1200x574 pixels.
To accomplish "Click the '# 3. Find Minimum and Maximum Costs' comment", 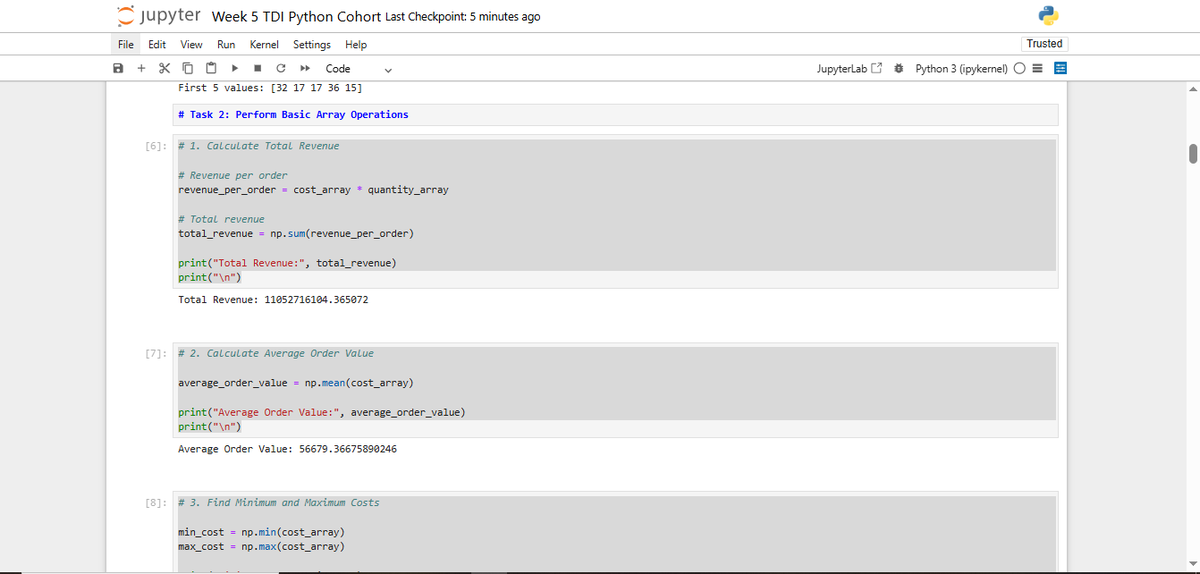I will [279, 503].
